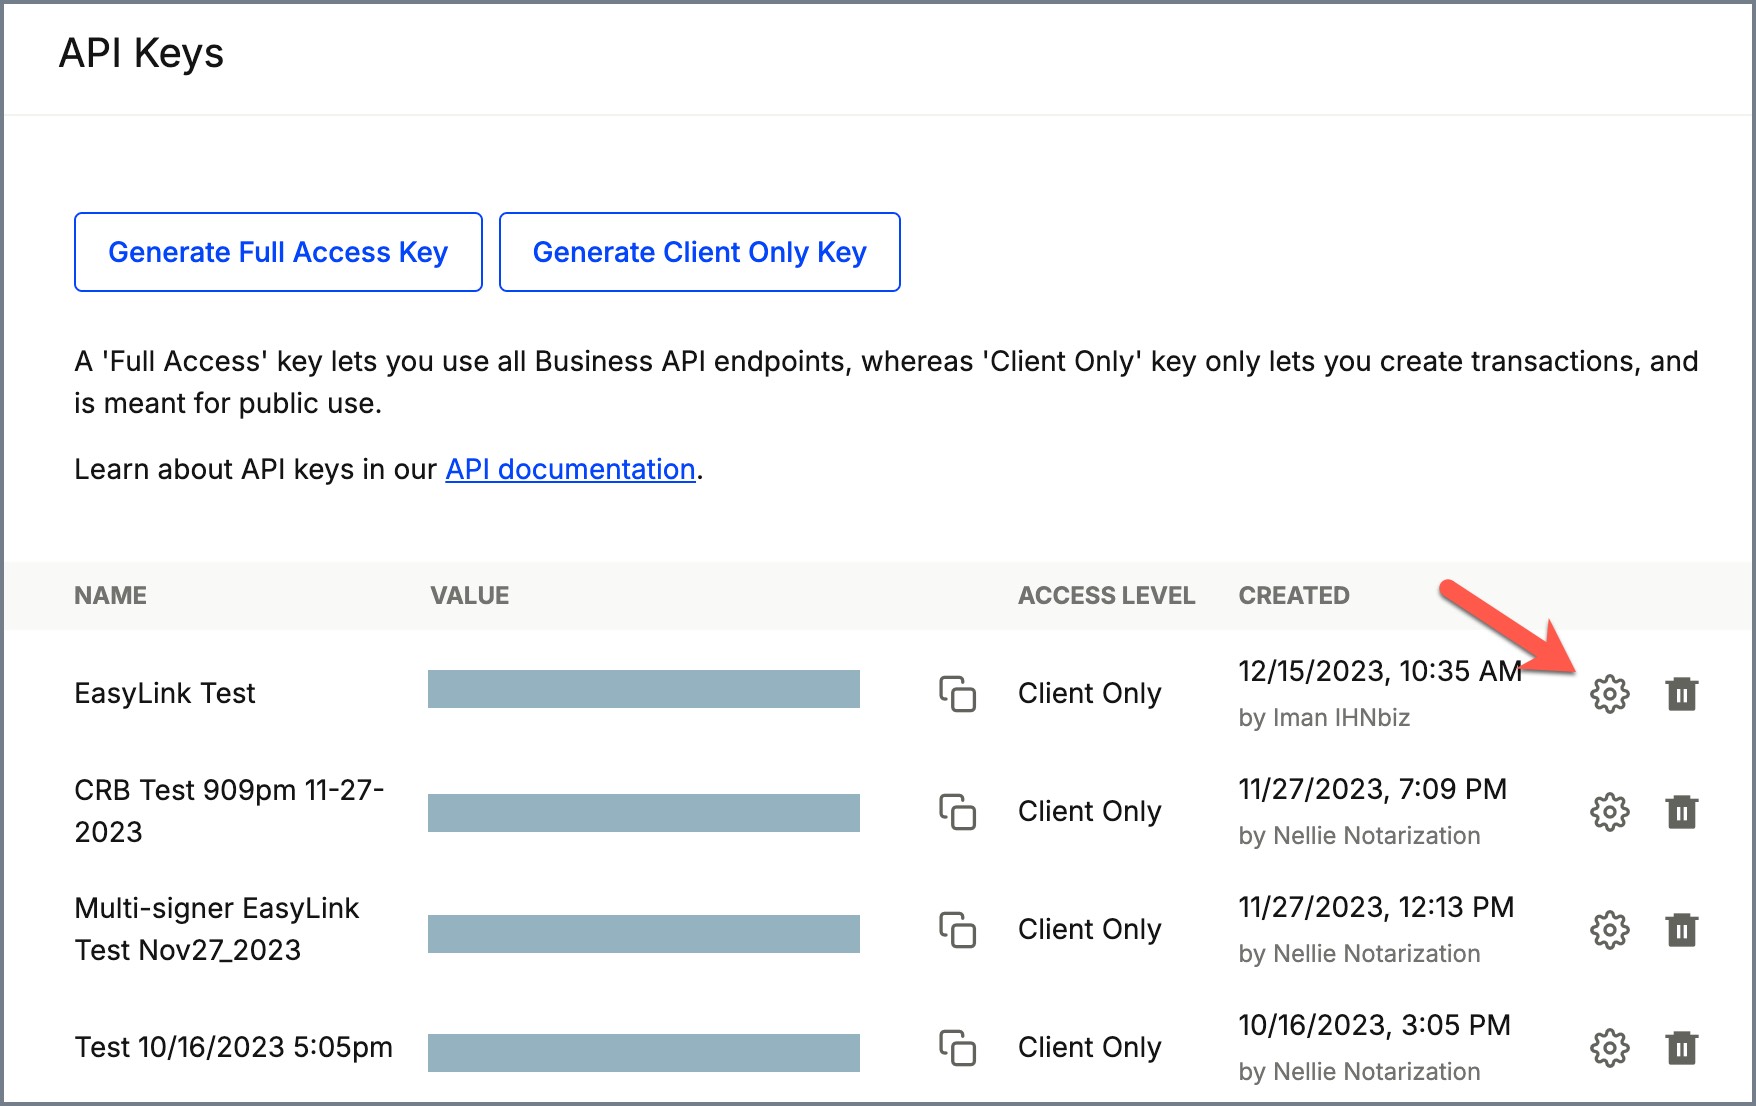
Task: Open settings for Multi-signer EasyLink Test key
Action: click(1609, 930)
